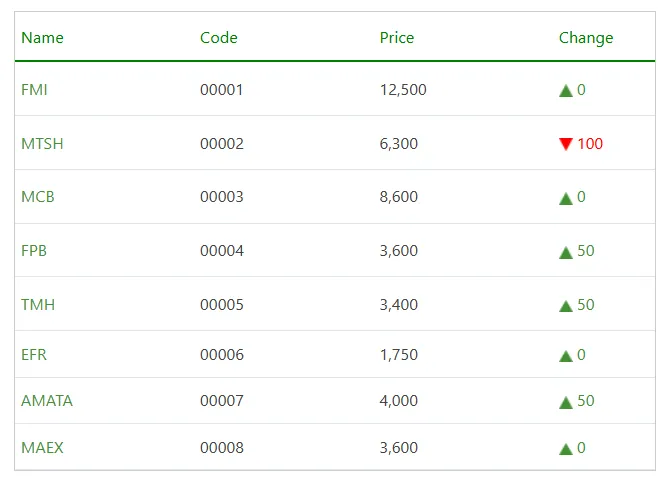This screenshot has width=665, height=484.
Task: Open the AMATA stock link
Action: pos(47,401)
